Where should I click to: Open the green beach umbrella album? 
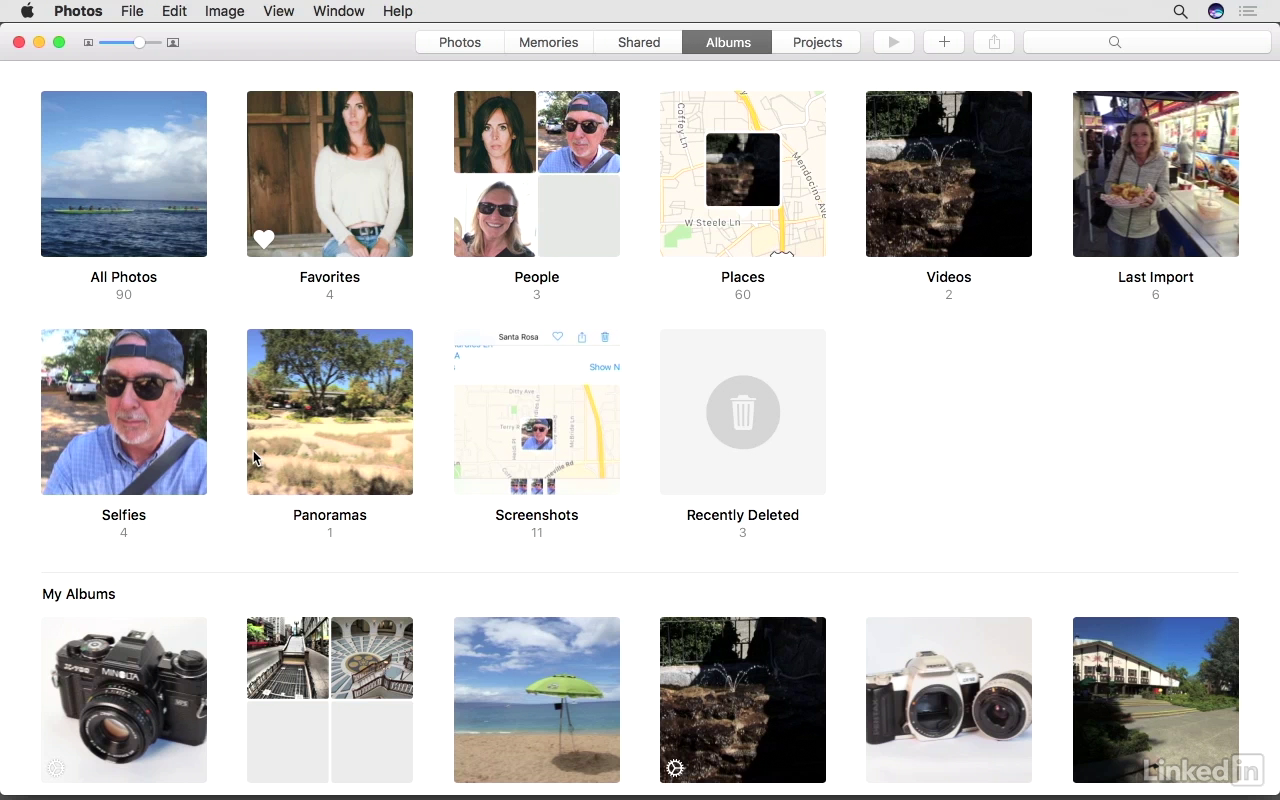click(537, 700)
